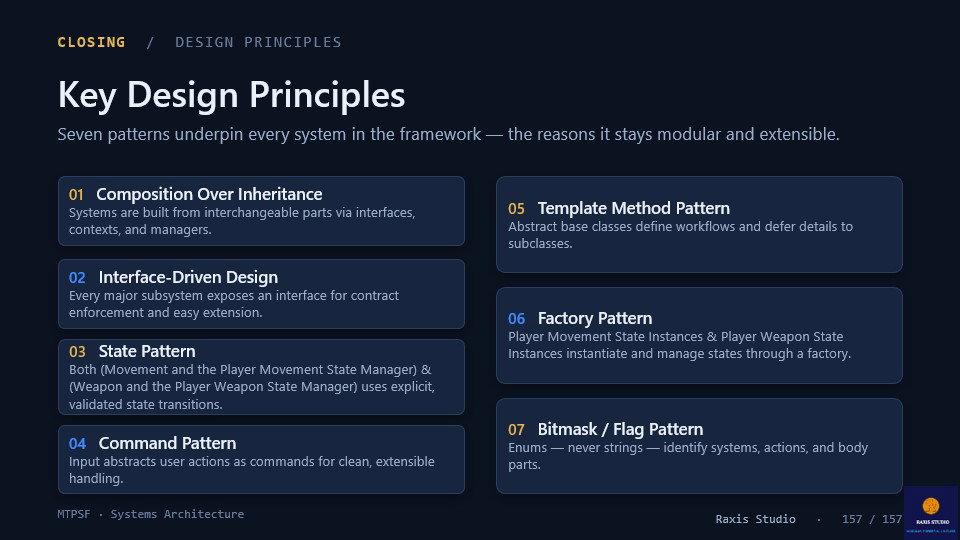Open the Bitmask / Flag Pattern card
This screenshot has height=540, width=960.
pyautogui.click(x=699, y=446)
